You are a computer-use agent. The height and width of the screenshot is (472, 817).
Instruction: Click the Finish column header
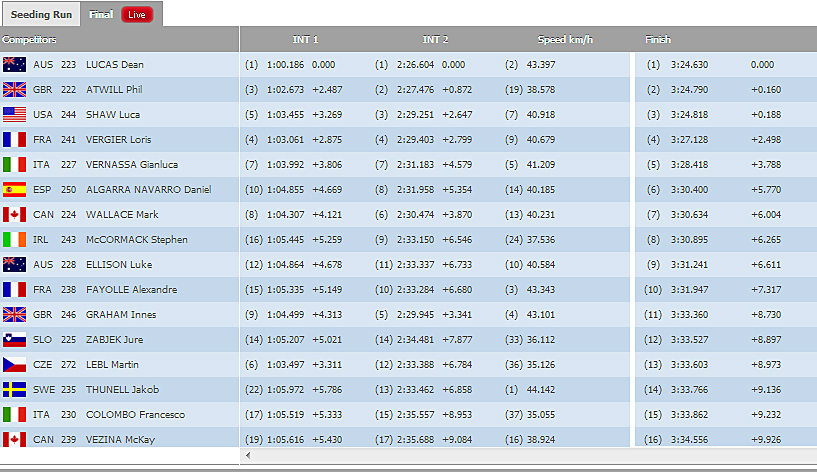click(x=658, y=40)
